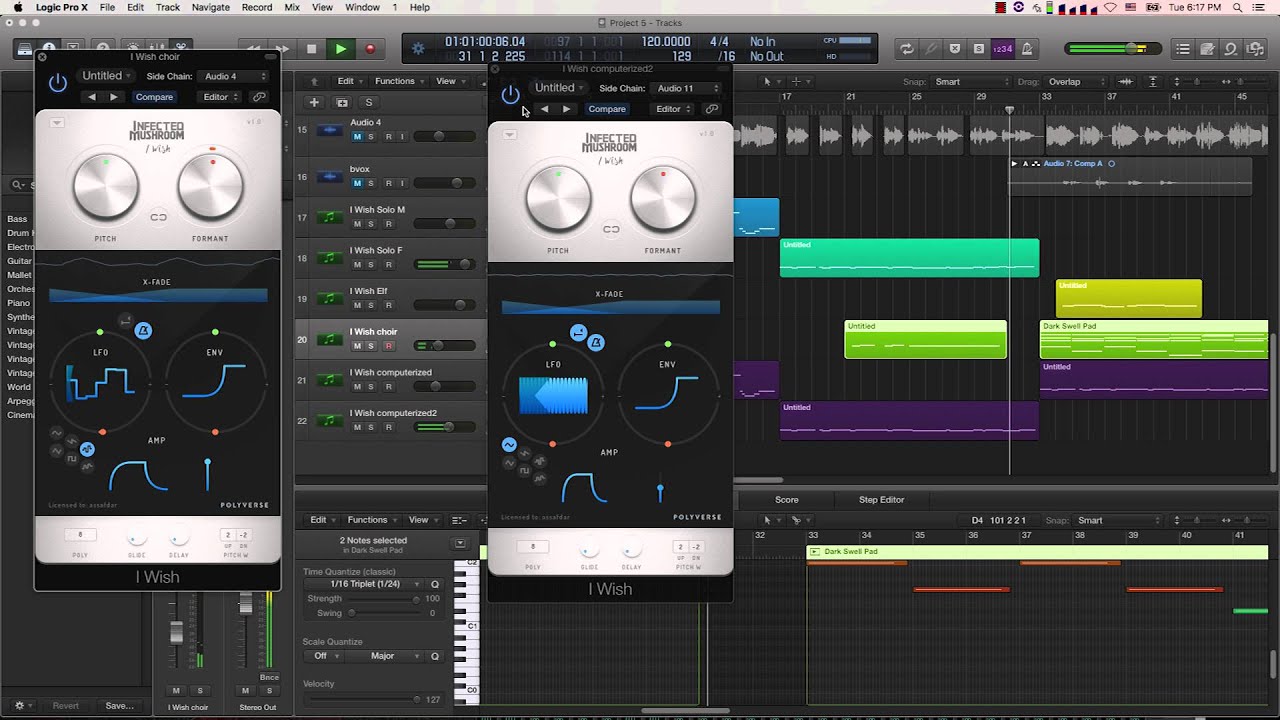Toggle the Metronome click button
The height and width of the screenshot is (720, 1280).
click(1027, 48)
